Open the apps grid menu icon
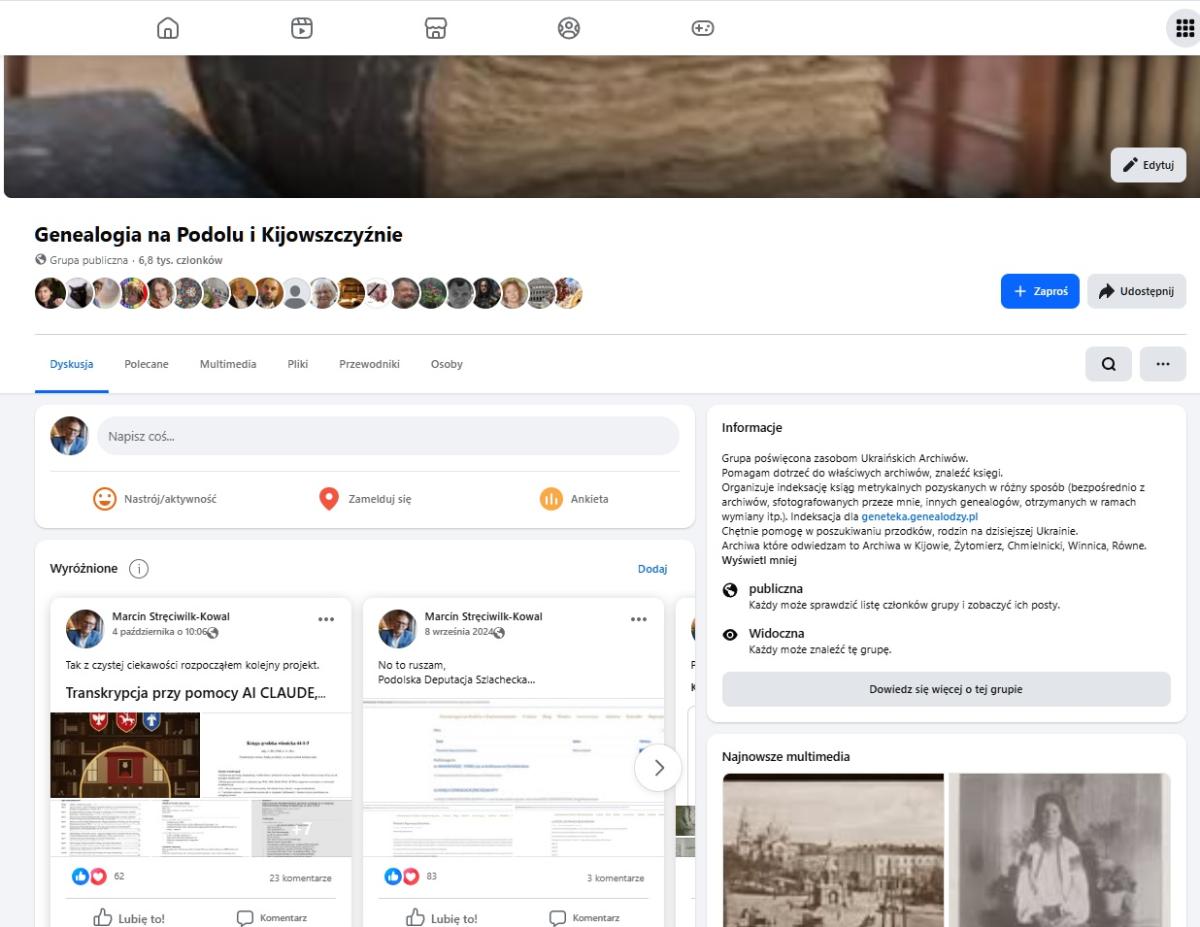 (1185, 28)
